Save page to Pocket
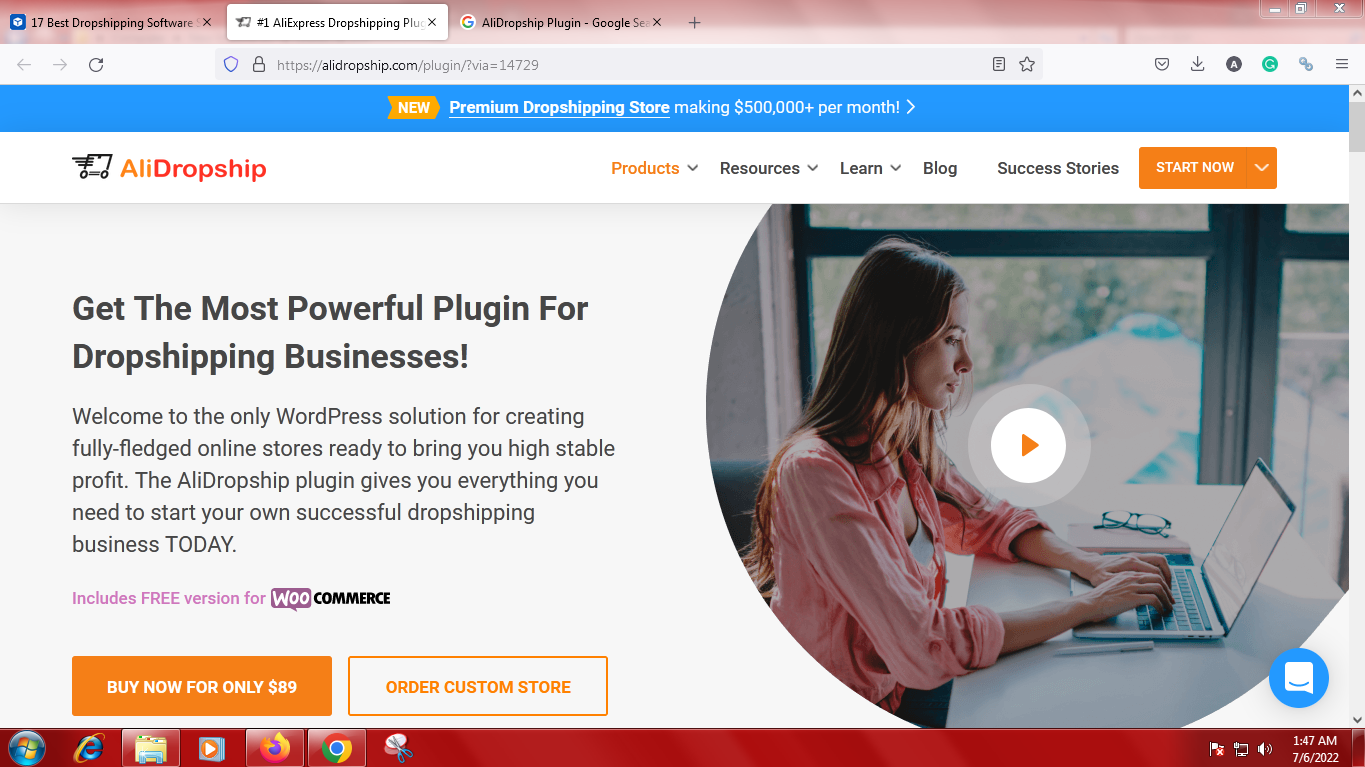 pyautogui.click(x=1162, y=64)
